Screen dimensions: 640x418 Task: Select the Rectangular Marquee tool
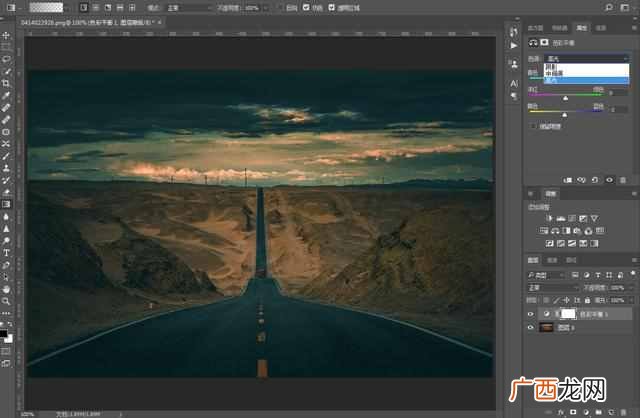pos(6,47)
